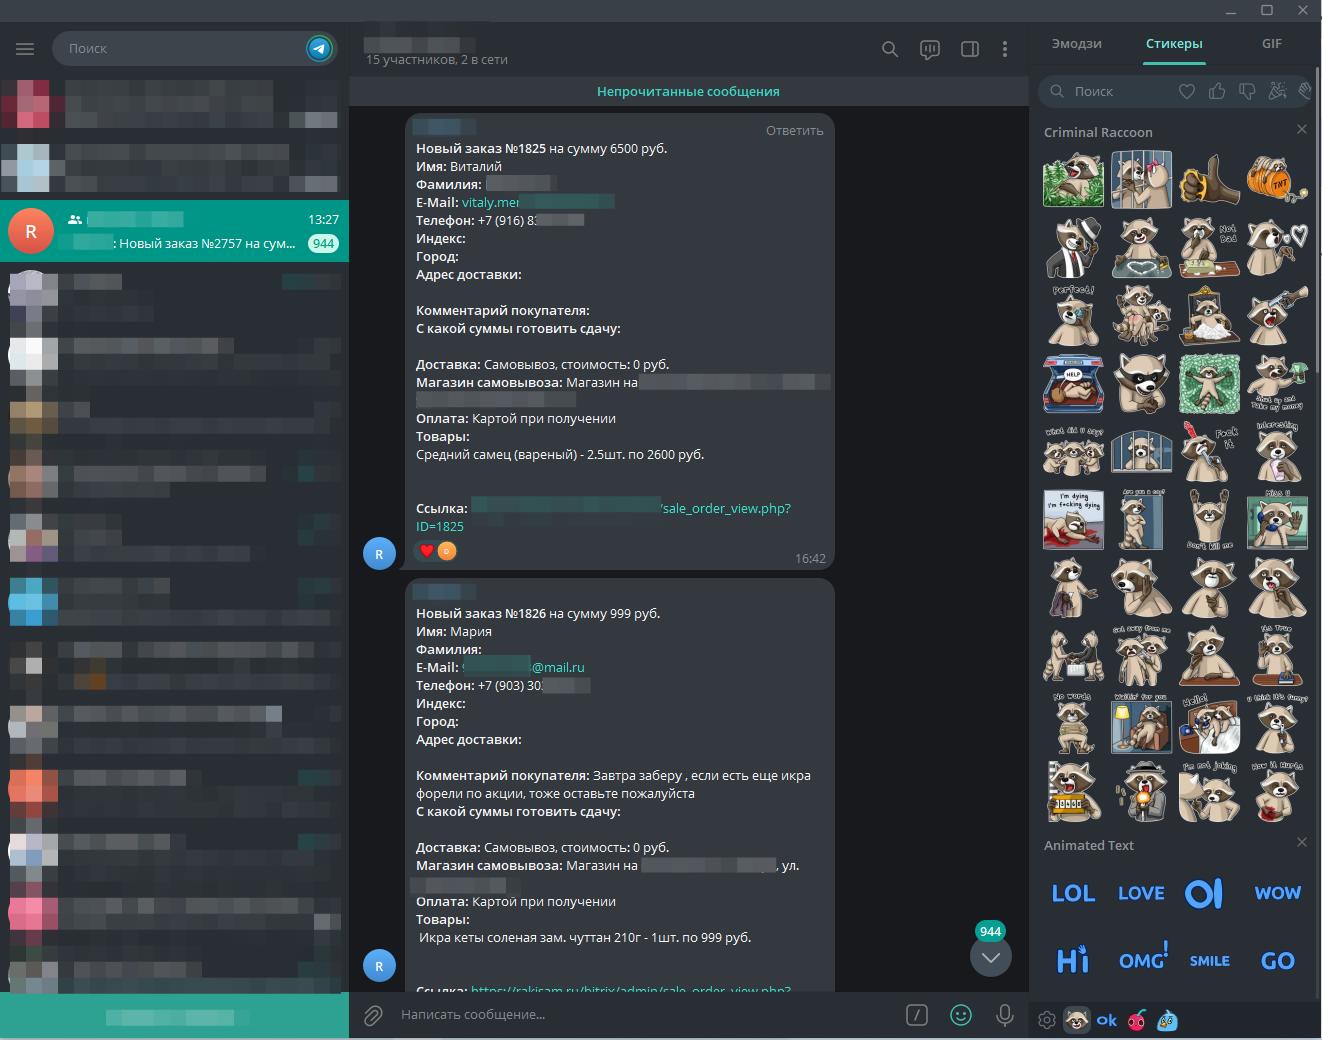
Task: Start voice message with microphone icon
Action: 1005,1015
